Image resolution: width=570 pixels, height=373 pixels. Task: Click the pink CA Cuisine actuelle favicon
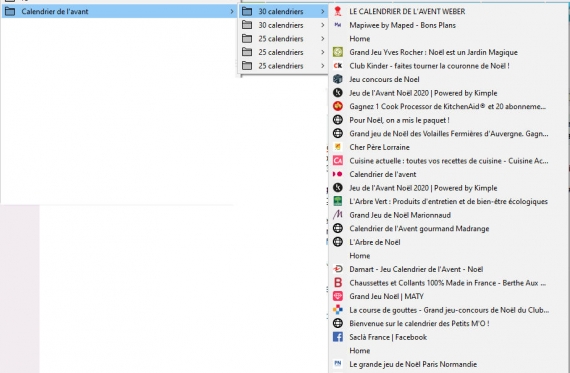tap(338, 160)
